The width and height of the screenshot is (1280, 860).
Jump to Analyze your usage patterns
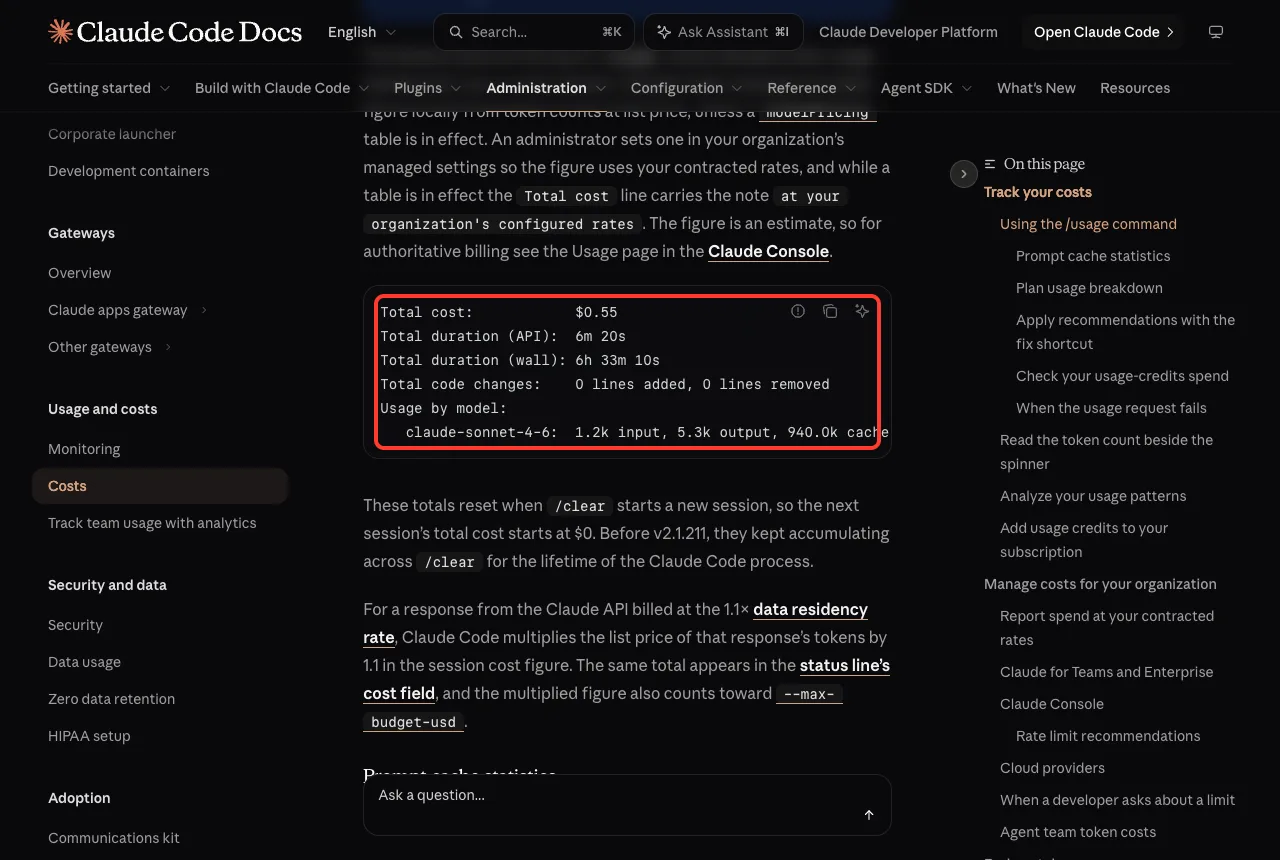tap(1093, 496)
